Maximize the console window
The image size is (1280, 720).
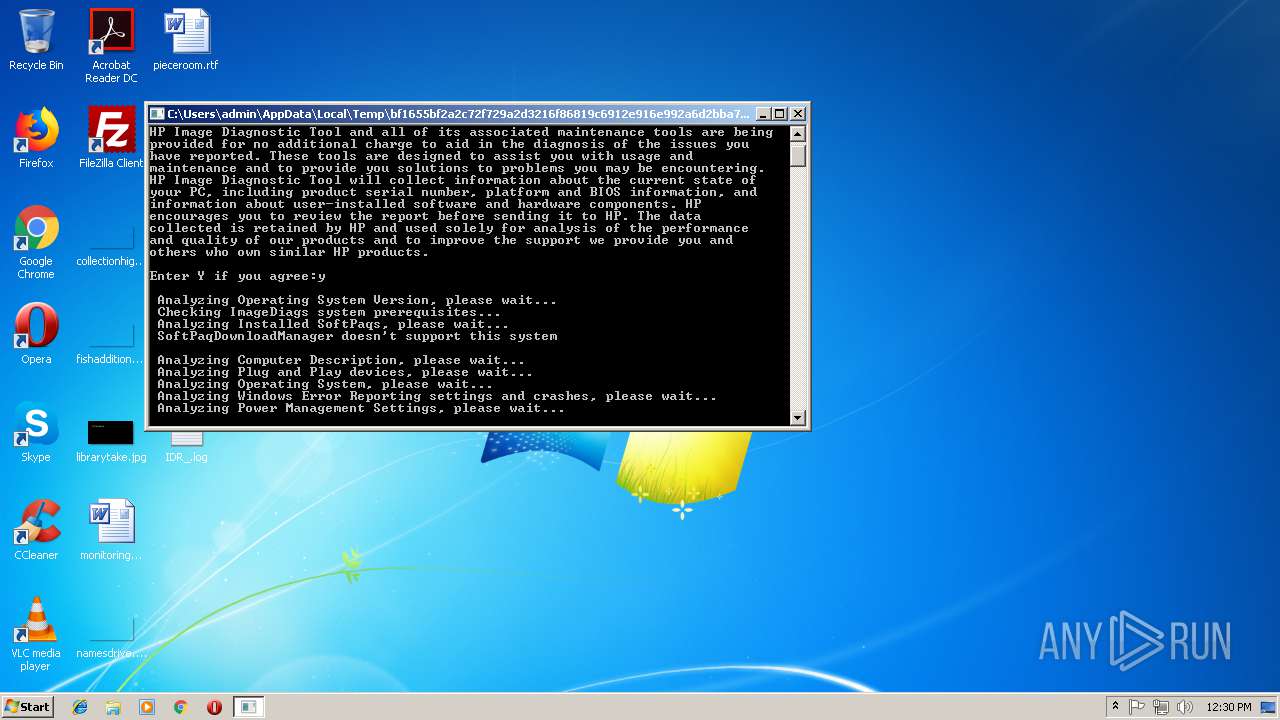(x=780, y=114)
